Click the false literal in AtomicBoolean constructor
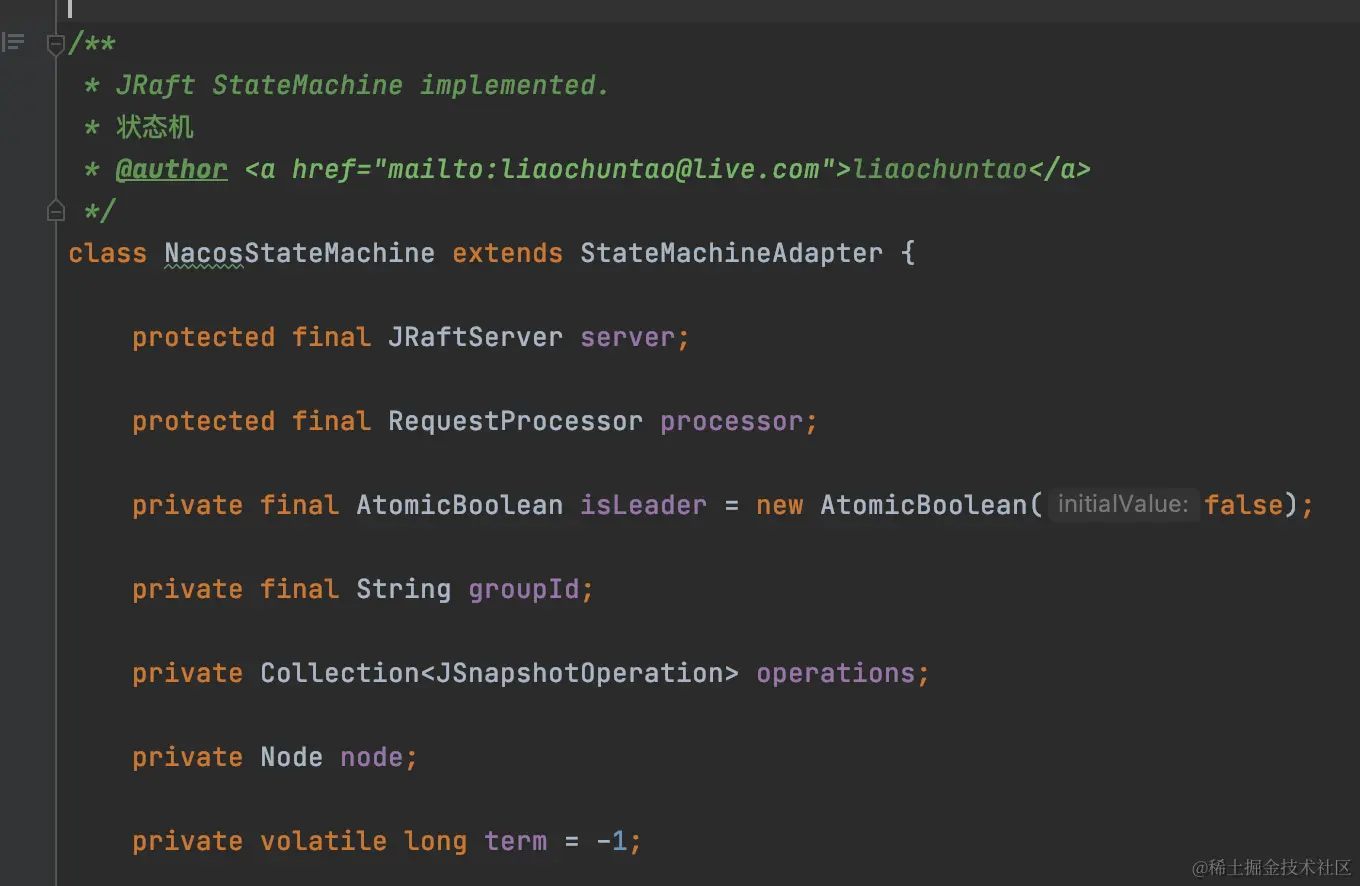 pyautogui.click(x=1243, y=505)
